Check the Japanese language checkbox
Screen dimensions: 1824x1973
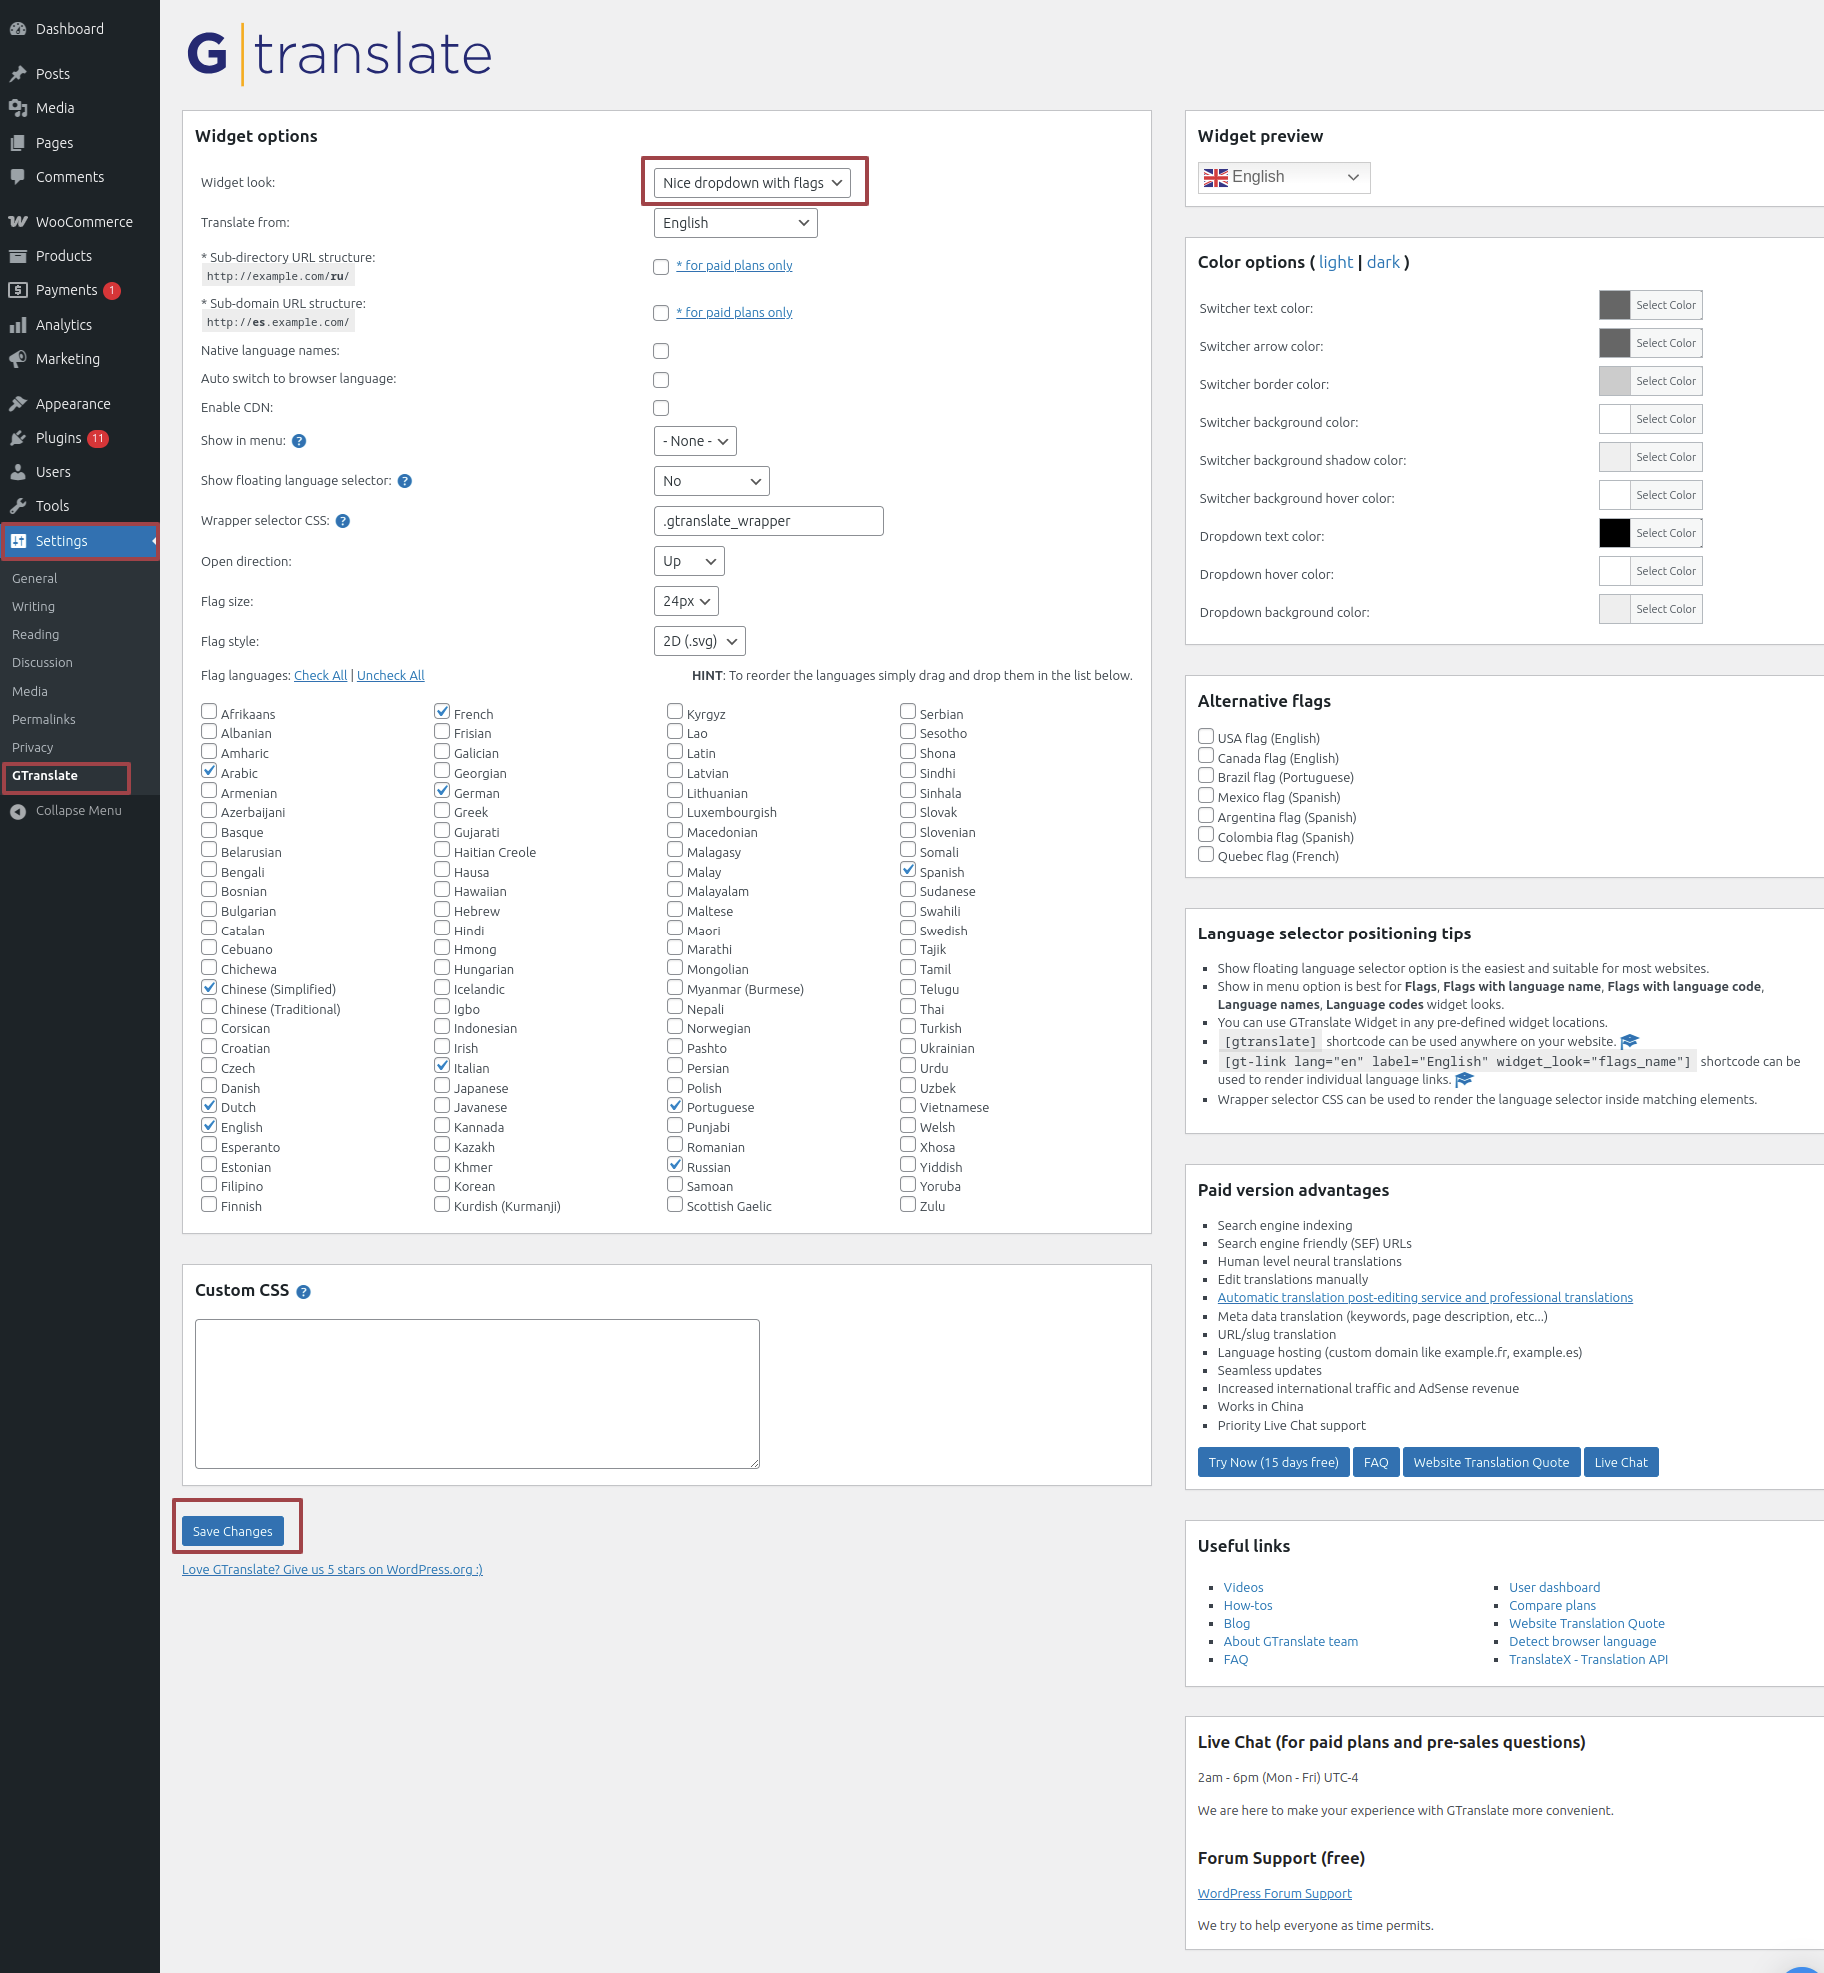442,1086
